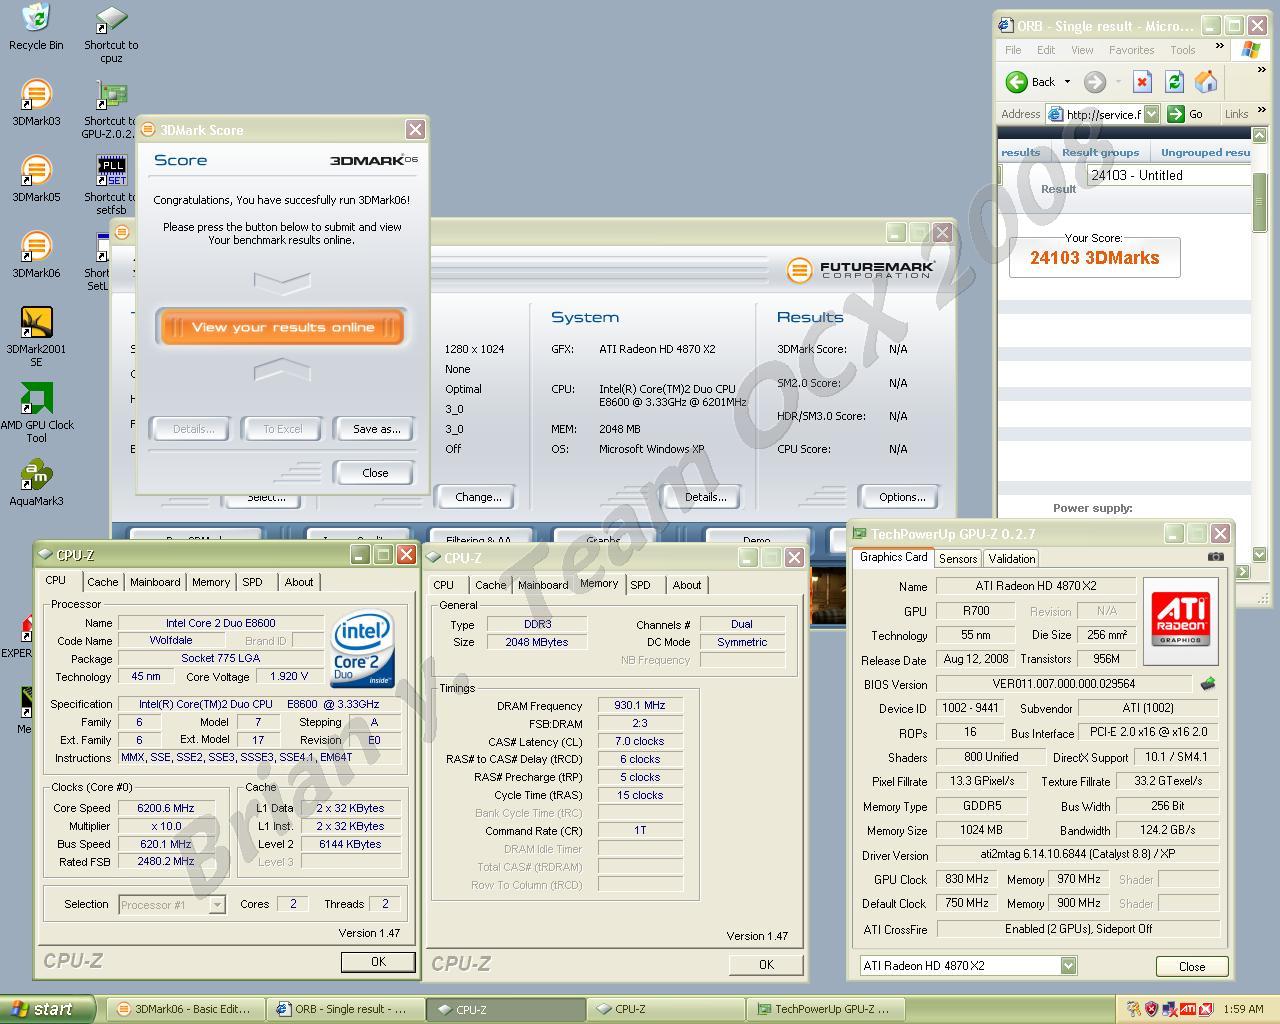Click the GPU-Z screenshot camera icon
Image resolution: width=1280 pixels, height=1024 pixels.
click(1215, 557)
